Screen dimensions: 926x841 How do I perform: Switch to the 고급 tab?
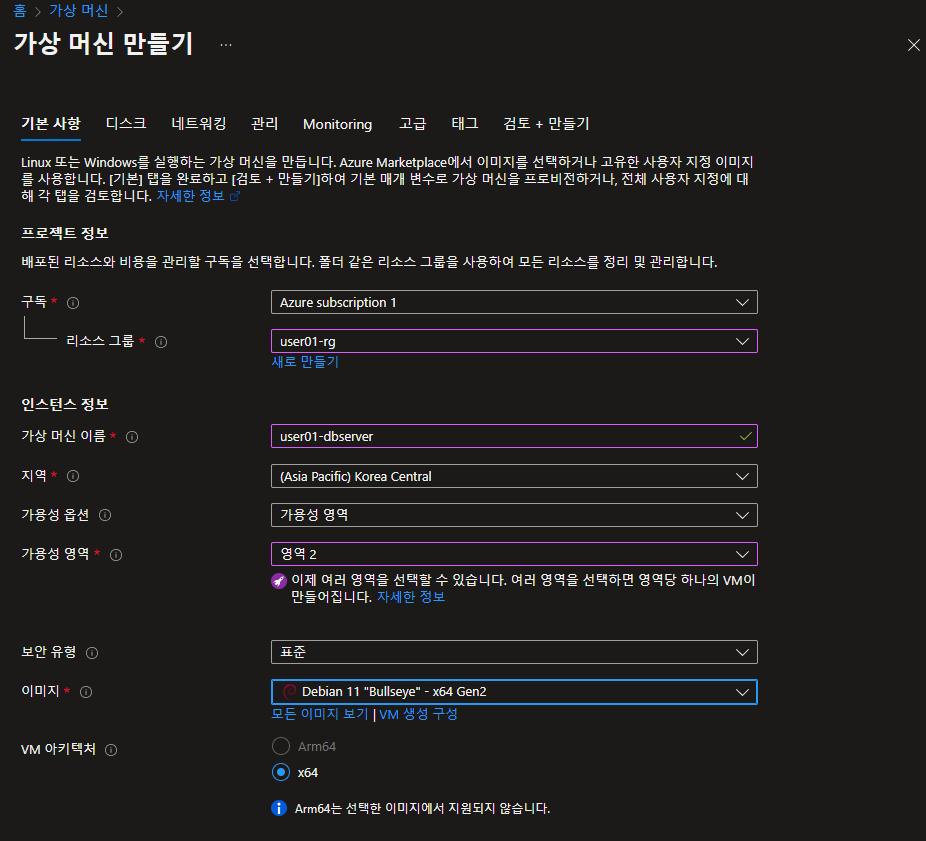(x=412, y=124)
